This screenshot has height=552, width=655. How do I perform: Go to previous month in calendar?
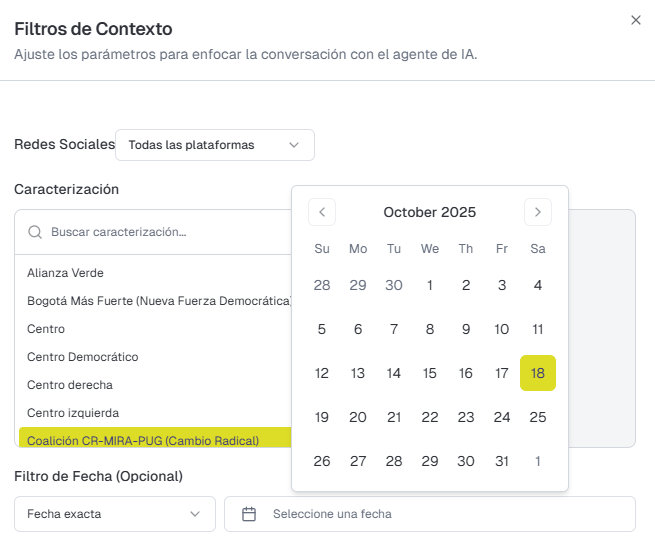tap(322, 212)
